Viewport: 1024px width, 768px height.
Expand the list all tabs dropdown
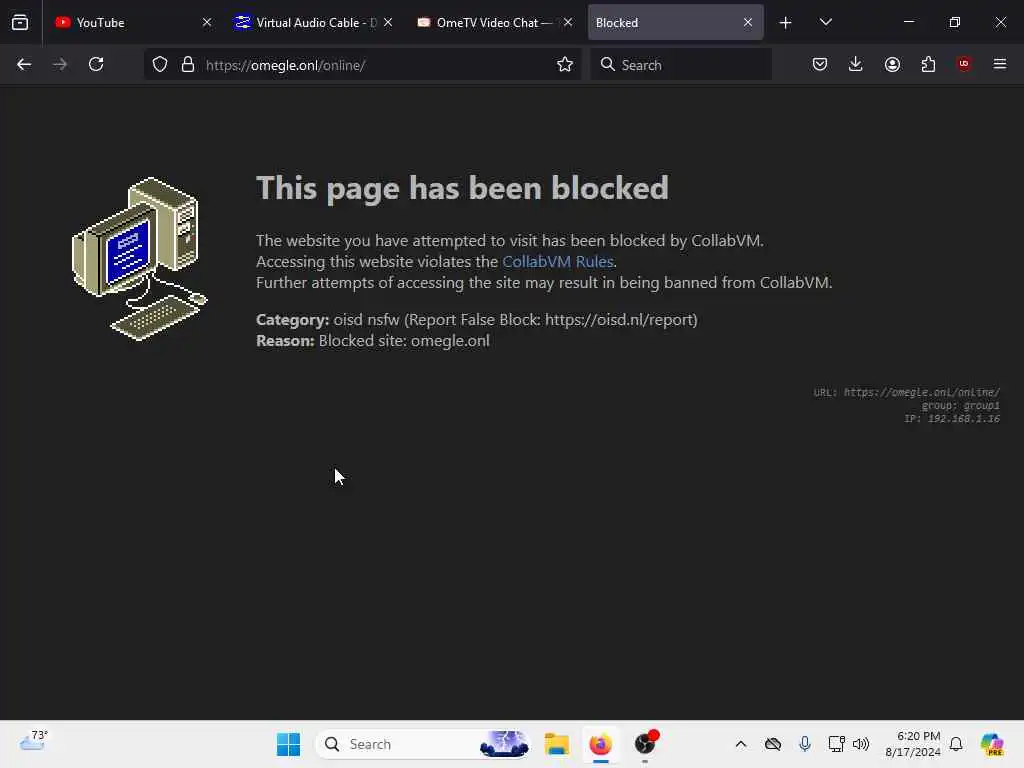[x=825, y=22]
